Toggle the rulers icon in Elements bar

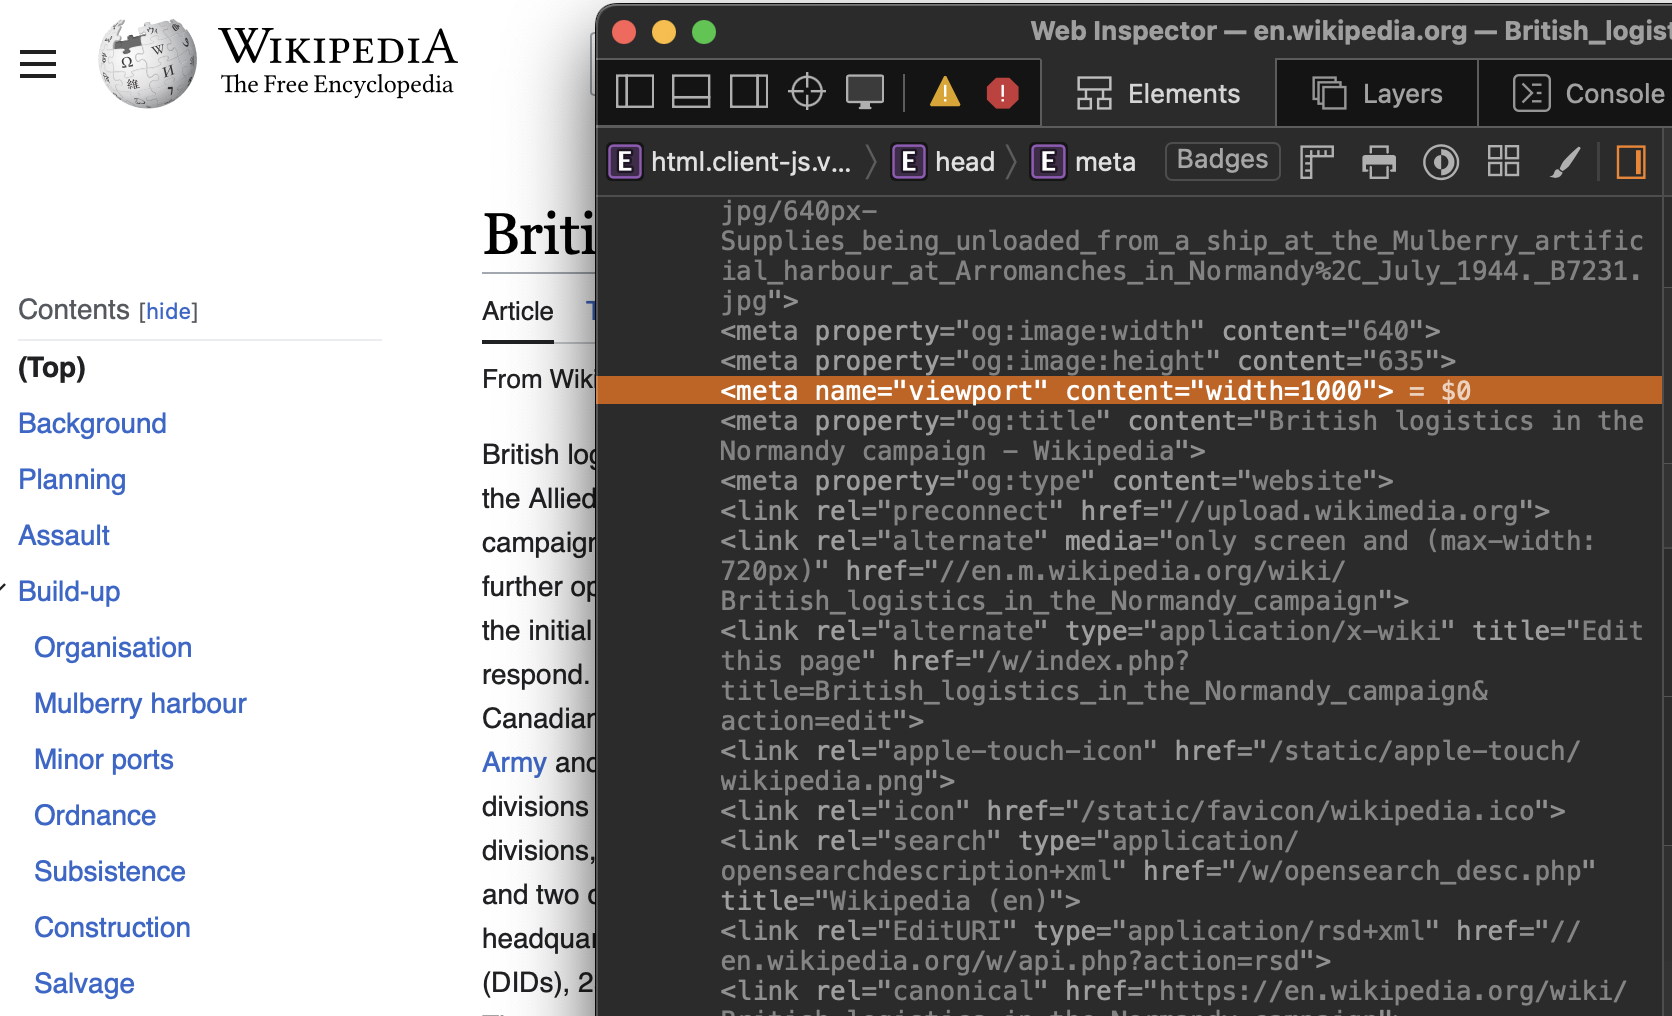coord(1316,161)
